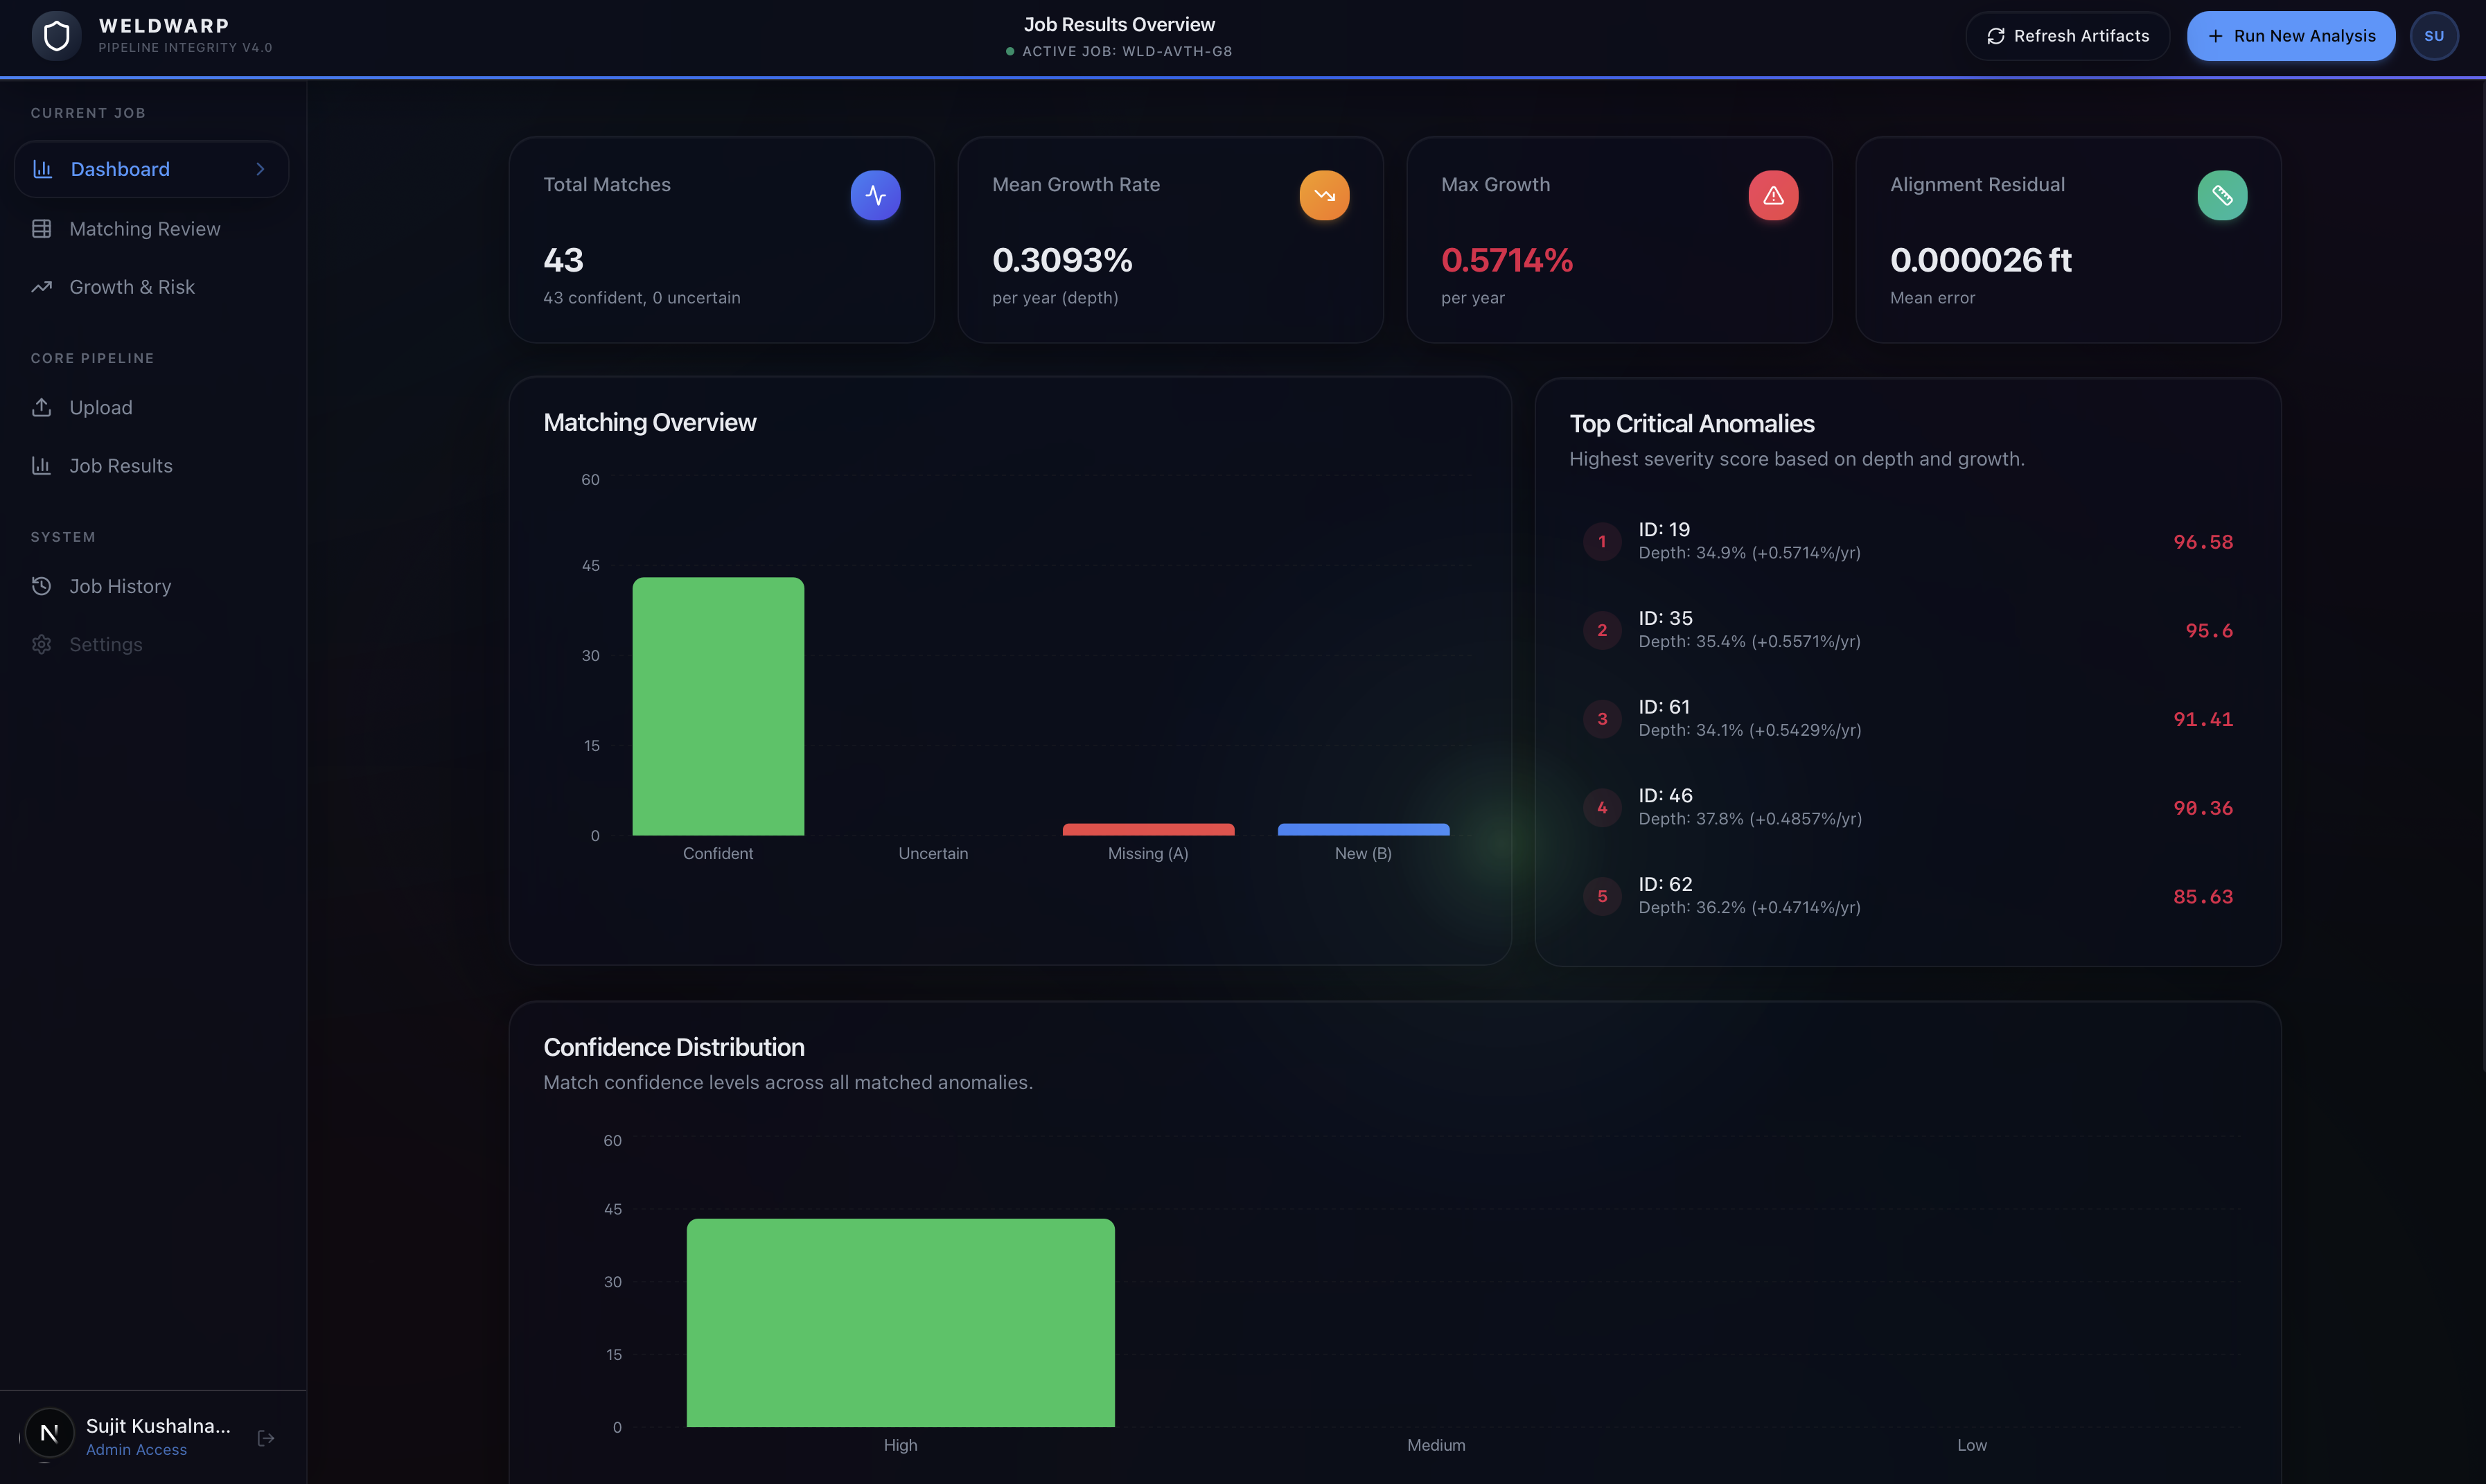This screenshot has height=1484, width=2486.
Task: Click the green Confident bar in Matching Overview
Action: coord(718,706)
